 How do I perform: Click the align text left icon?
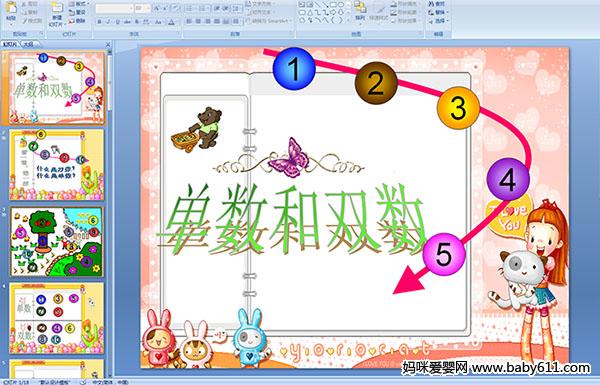click(x=189, y=21)
